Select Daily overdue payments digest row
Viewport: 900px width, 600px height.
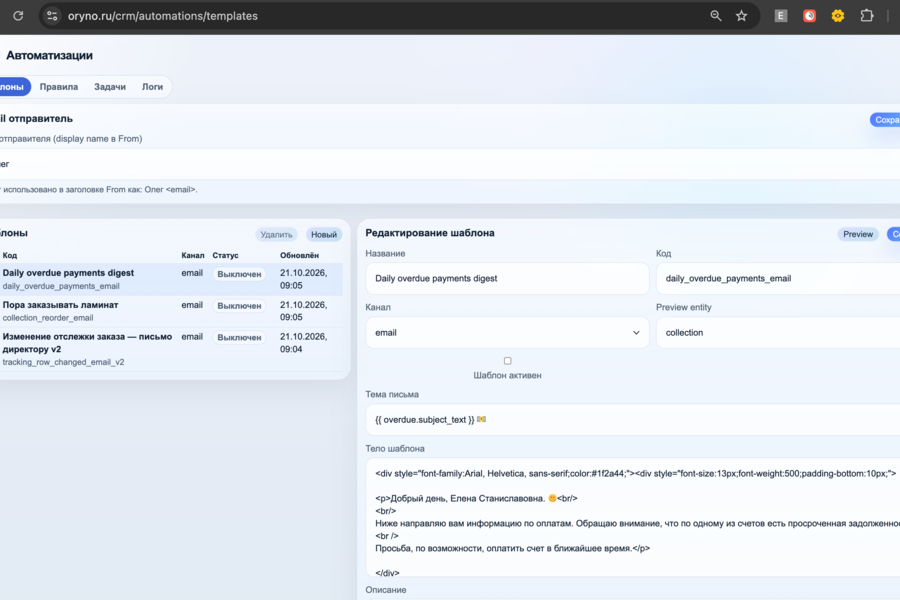pyautogui.click(x=171, y=279)
